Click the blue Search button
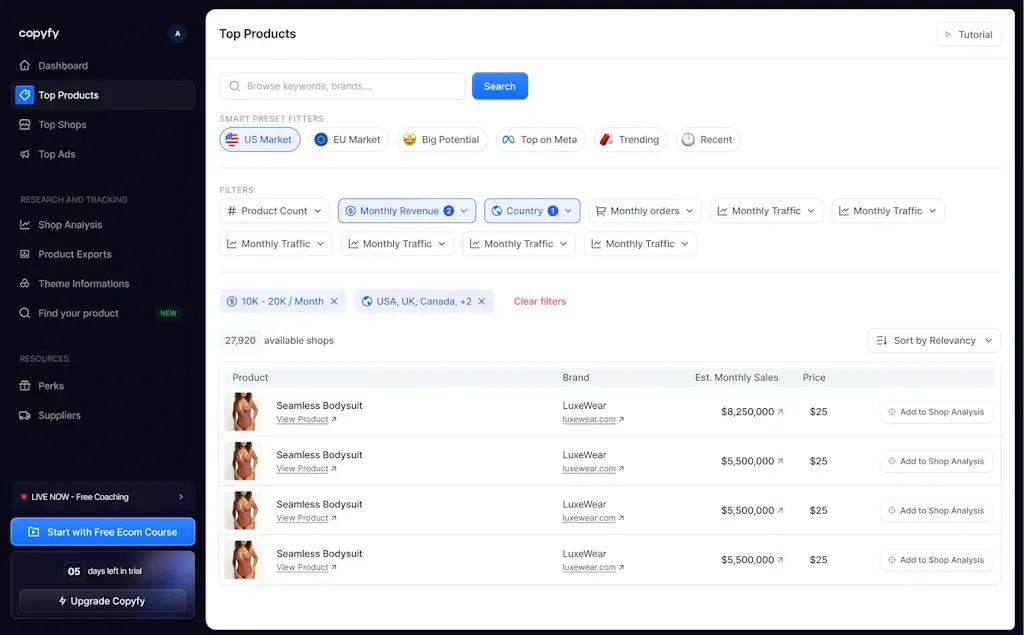The height and width of the screenshot is (635, 1024). (499, 87)
